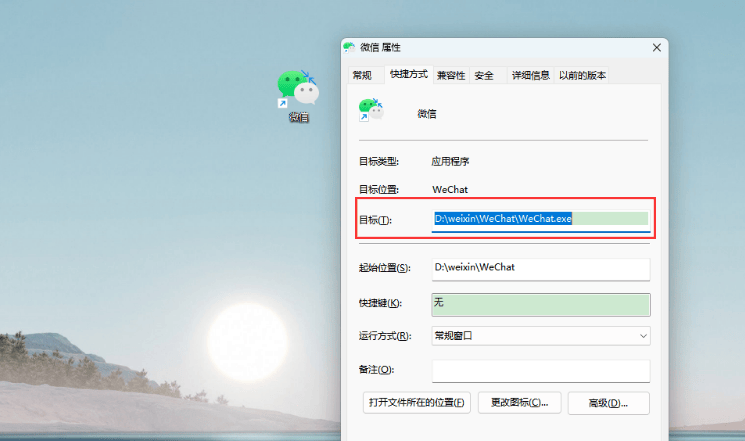Viewport: 745px width, 441px height.
Task: Click the 目标位置: label
Action: click(379, 190)
